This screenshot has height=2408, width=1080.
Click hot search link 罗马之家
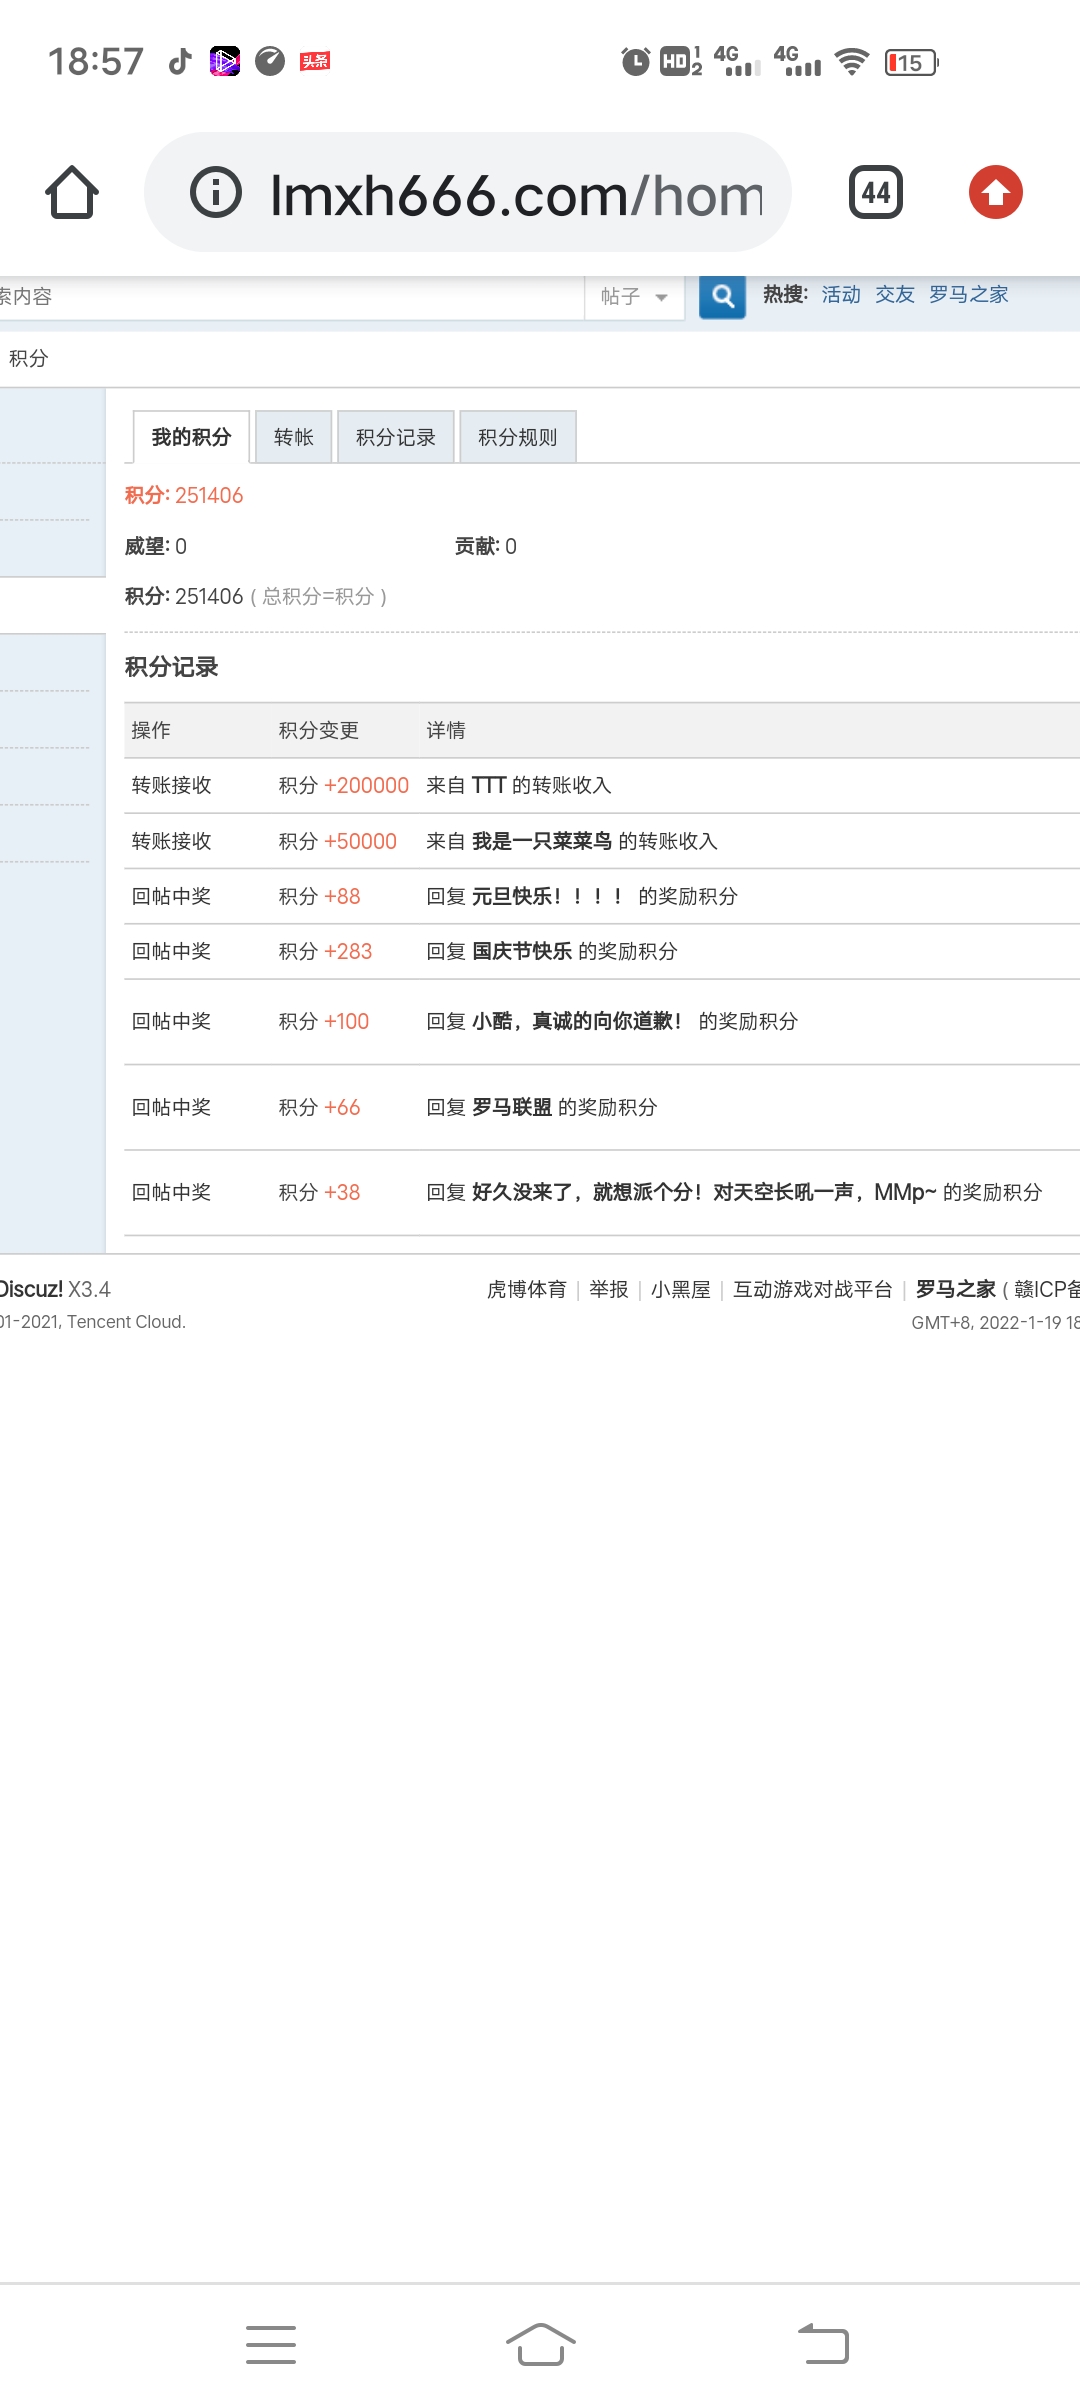coord(968,295)
